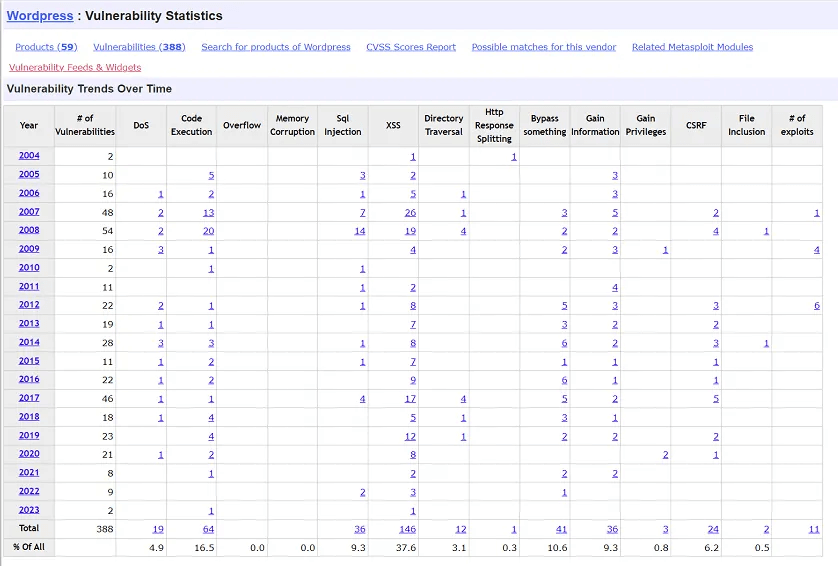Click the 6 exploits link for 2012
This screenshot has width=838, height=566.
click(x=816, y=306)
